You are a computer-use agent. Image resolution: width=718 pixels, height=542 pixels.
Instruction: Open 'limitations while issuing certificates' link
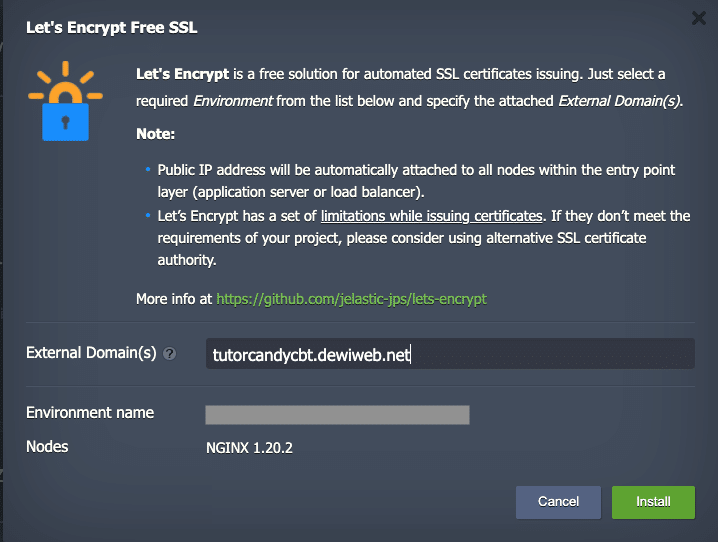coord(431,216)
